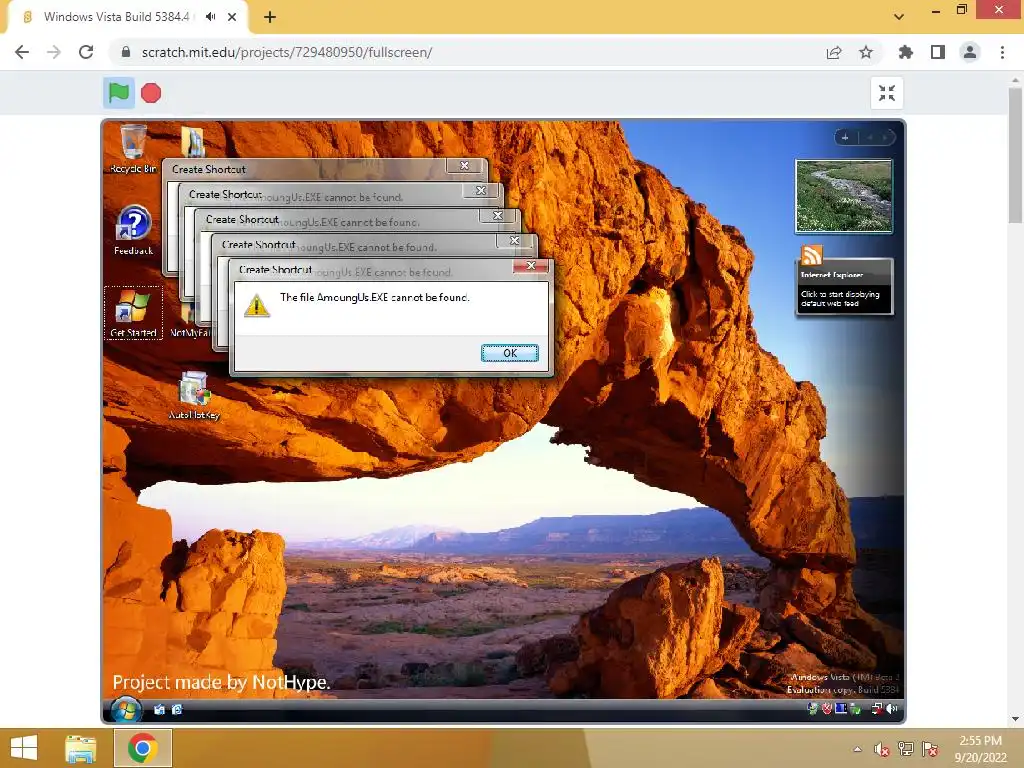Close the third Create Shortcut dialog
Image resolution: width=1024 pixels, height=768 pixels.
pyautogui.click(x=498, y=216)
